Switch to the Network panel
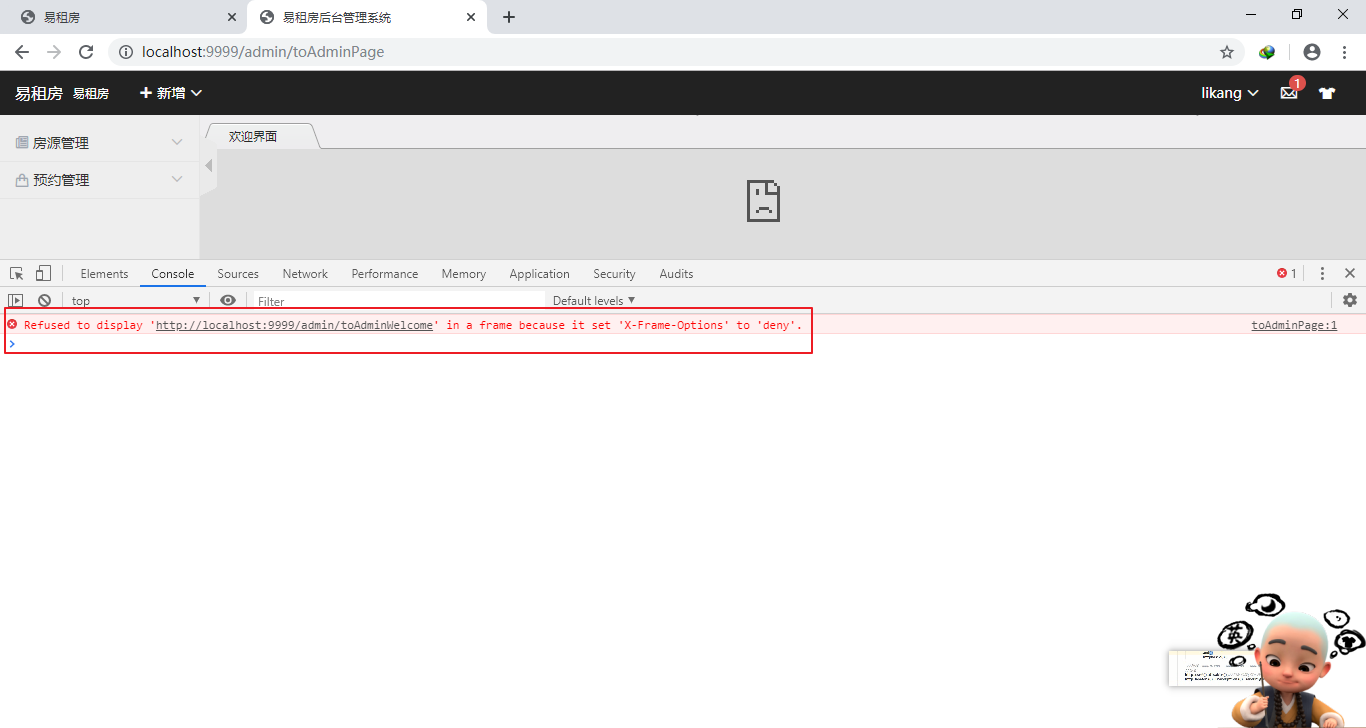1366x728 pixels. (x=304, y=273)
